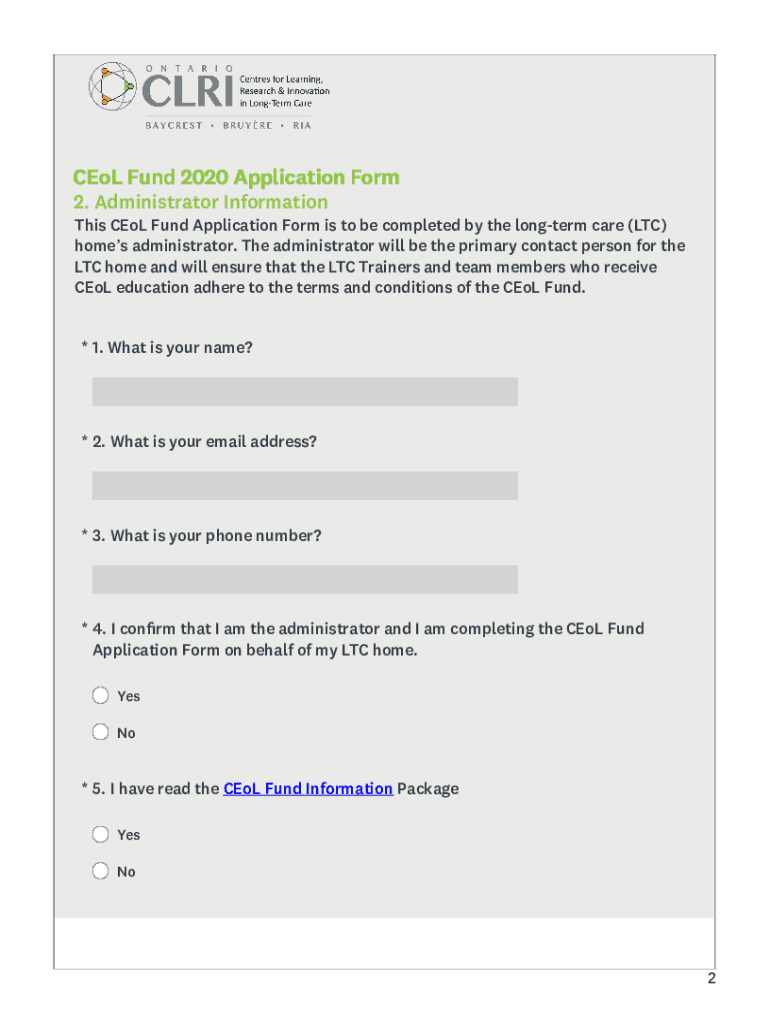This screenshot has height=1024, width=770.
Task: Click the 'Baycrest · Bruyère · RIA' text
Action: pyautogui.click(x=228, y=126)
